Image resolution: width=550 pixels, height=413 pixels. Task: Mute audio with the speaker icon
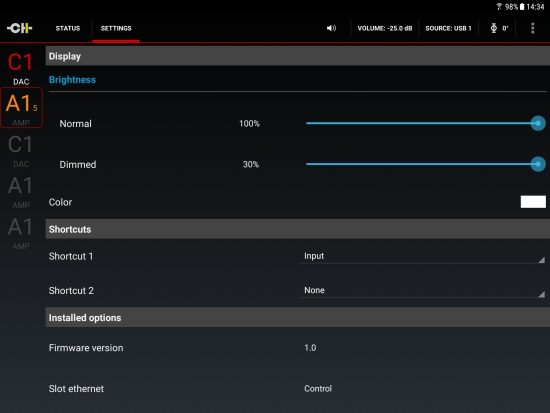point(331,28)
